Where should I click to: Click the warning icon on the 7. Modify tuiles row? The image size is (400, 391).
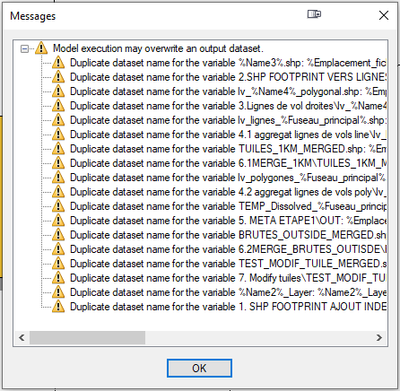point(58,278)
